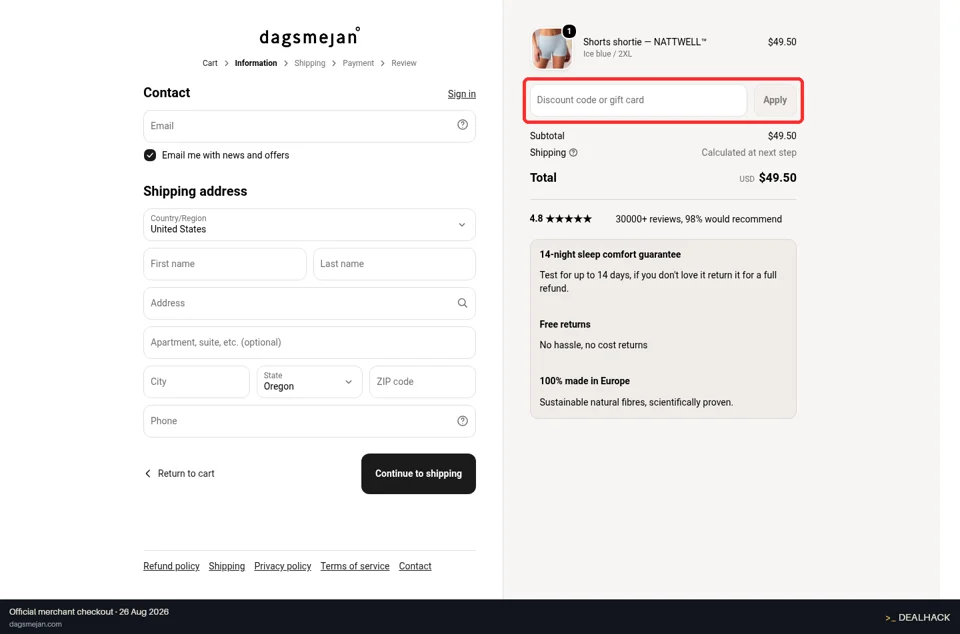Focus the Phone input field
Screen dimensions: 960x634
click(x=309, y=421)
